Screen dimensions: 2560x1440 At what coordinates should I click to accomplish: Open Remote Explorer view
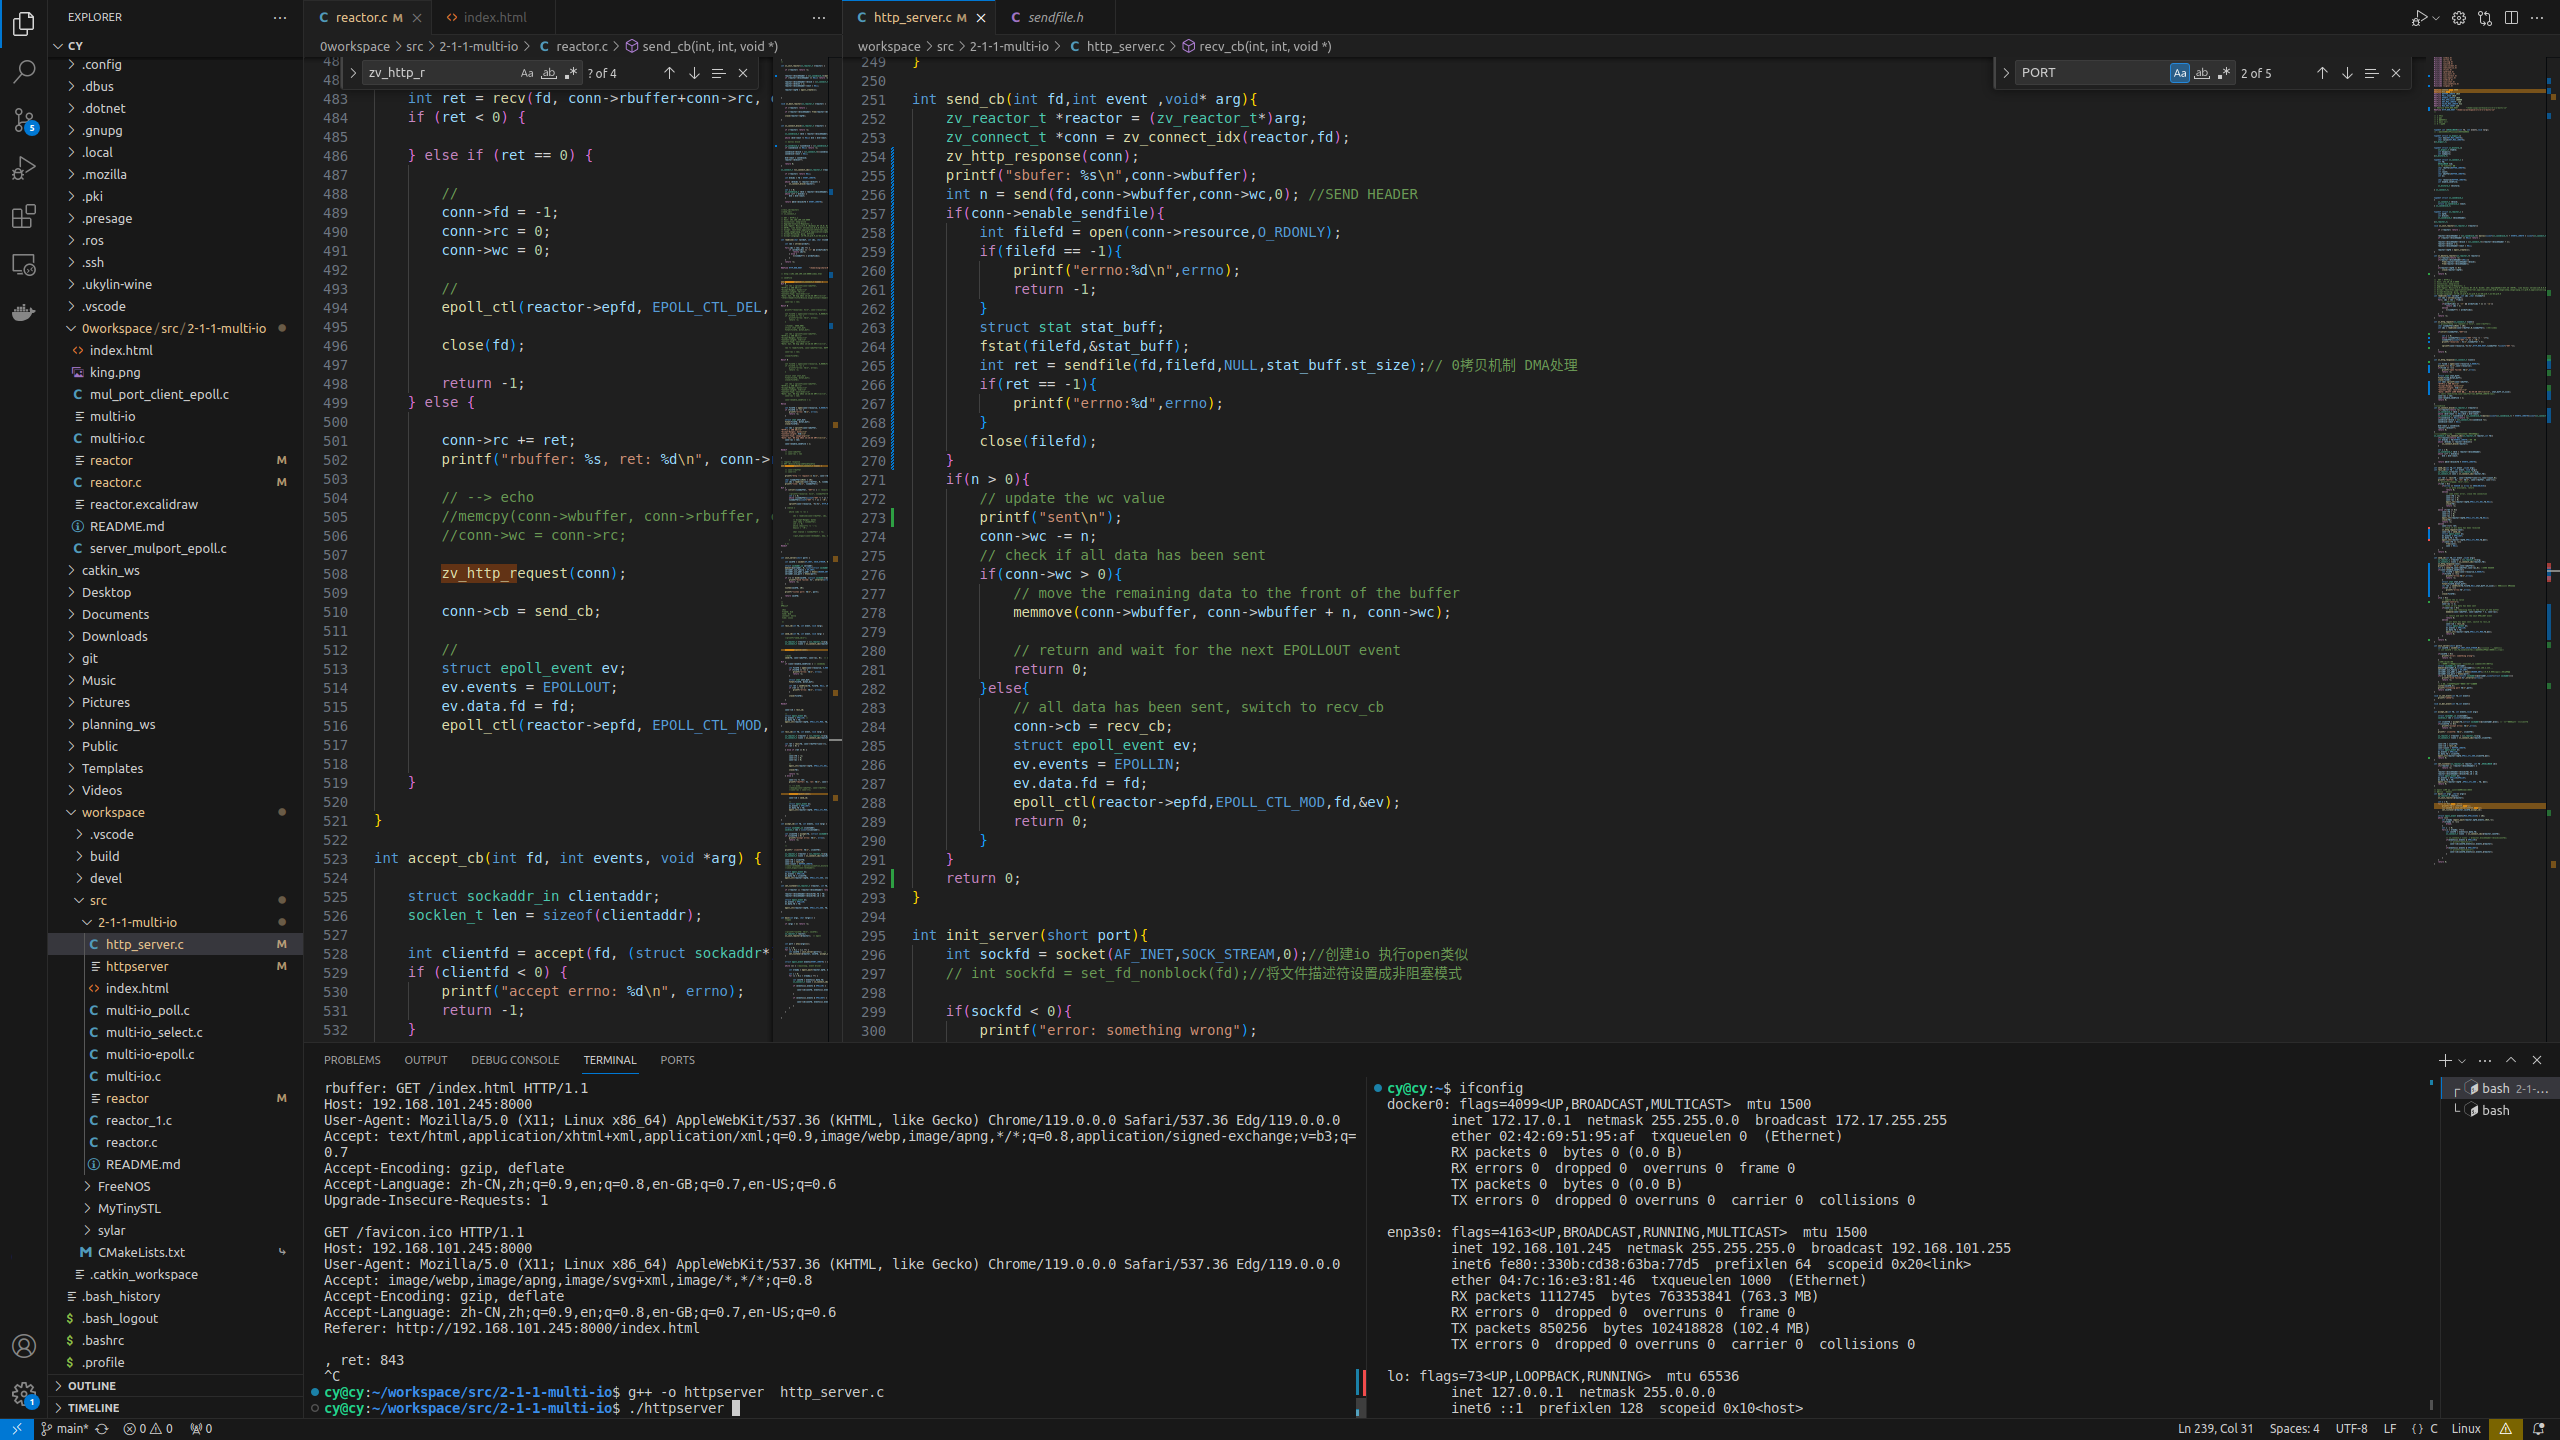pyautogui.click(x=24, y=265)
